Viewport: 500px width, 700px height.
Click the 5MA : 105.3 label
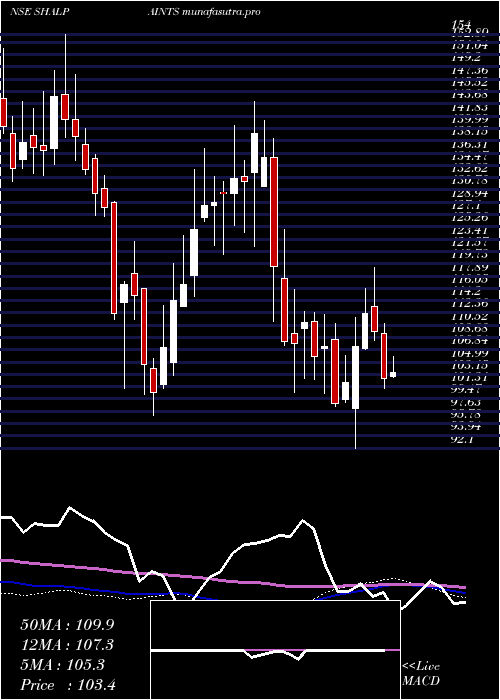62,665
